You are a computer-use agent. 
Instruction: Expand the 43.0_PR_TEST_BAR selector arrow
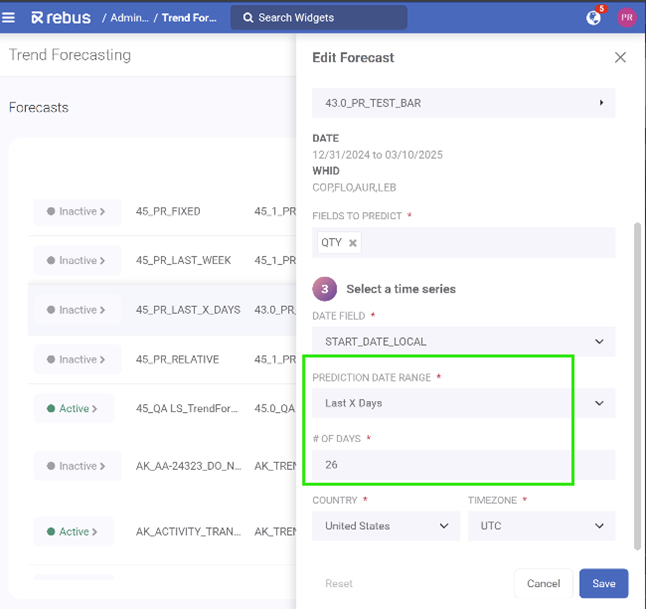tap(601, 102)
